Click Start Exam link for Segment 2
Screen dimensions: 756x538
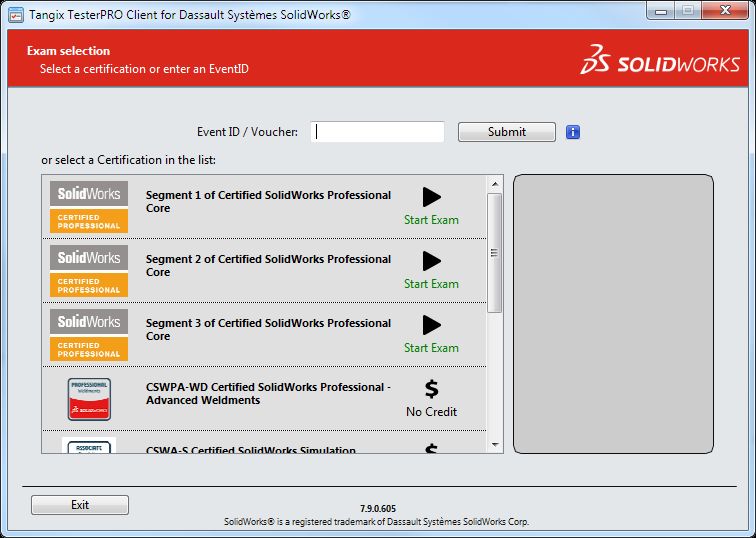point(432,284)
